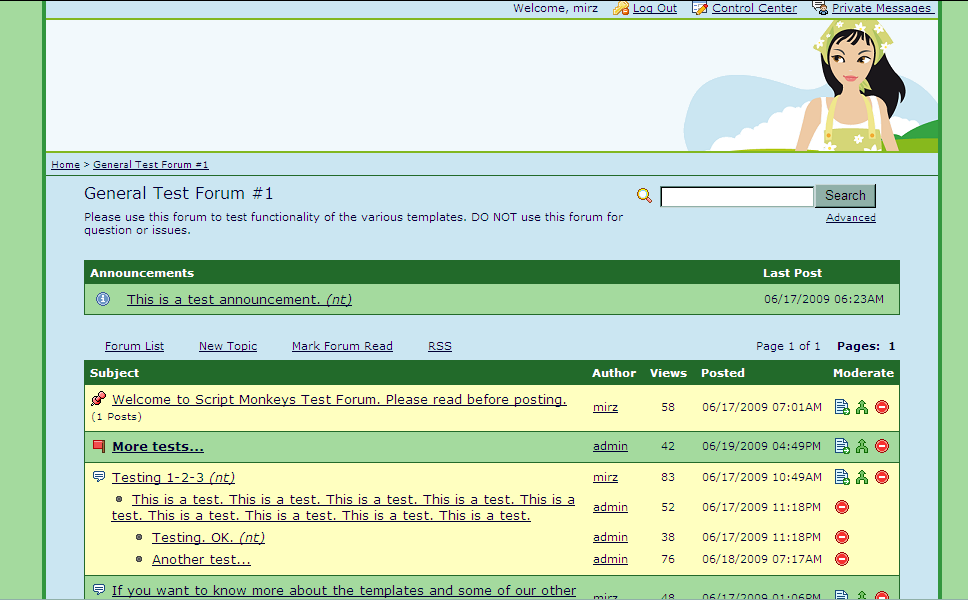Open the 'Testing. OK.' reply

[208, 537]
